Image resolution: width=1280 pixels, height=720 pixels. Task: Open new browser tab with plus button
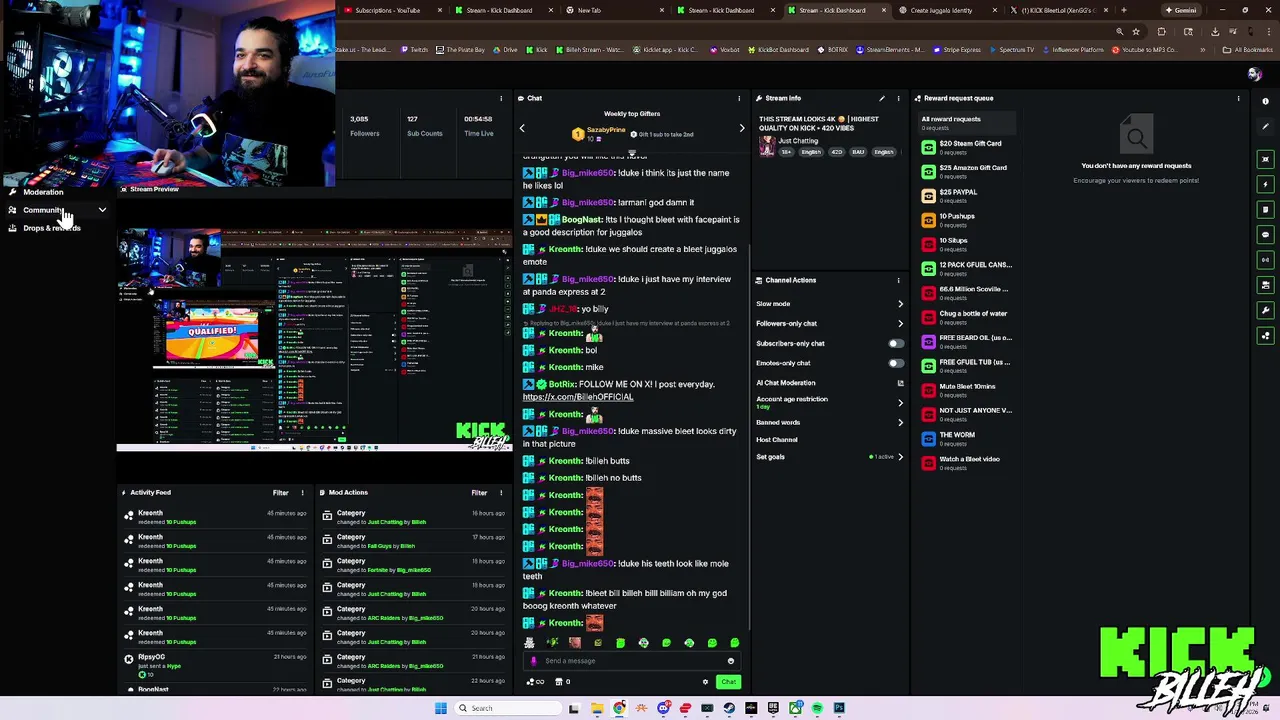click(1123, 10)
